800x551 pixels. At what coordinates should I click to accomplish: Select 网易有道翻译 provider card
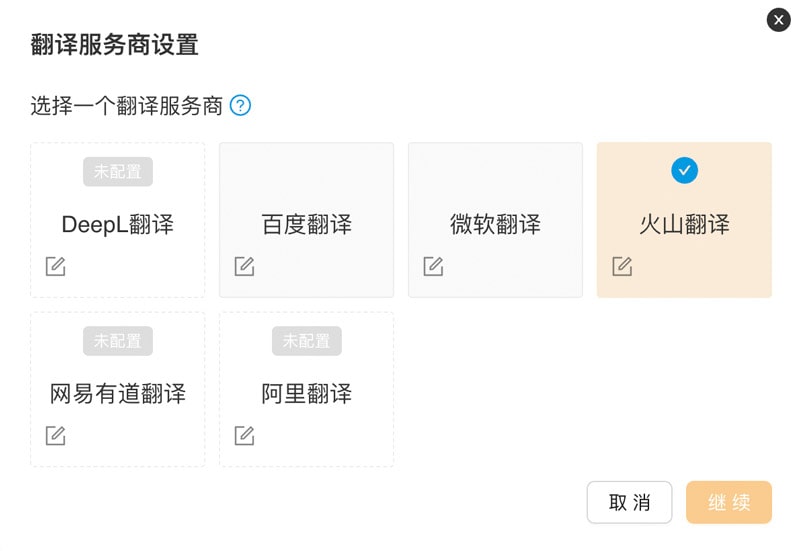[x=117, y=393]
